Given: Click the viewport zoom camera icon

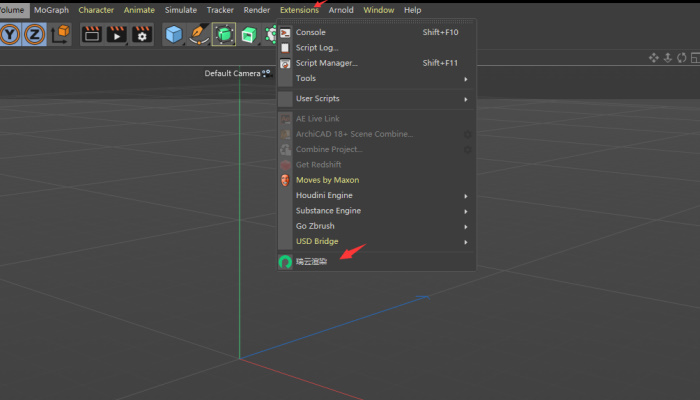Looking at the screenshot, I should [670, 58].
